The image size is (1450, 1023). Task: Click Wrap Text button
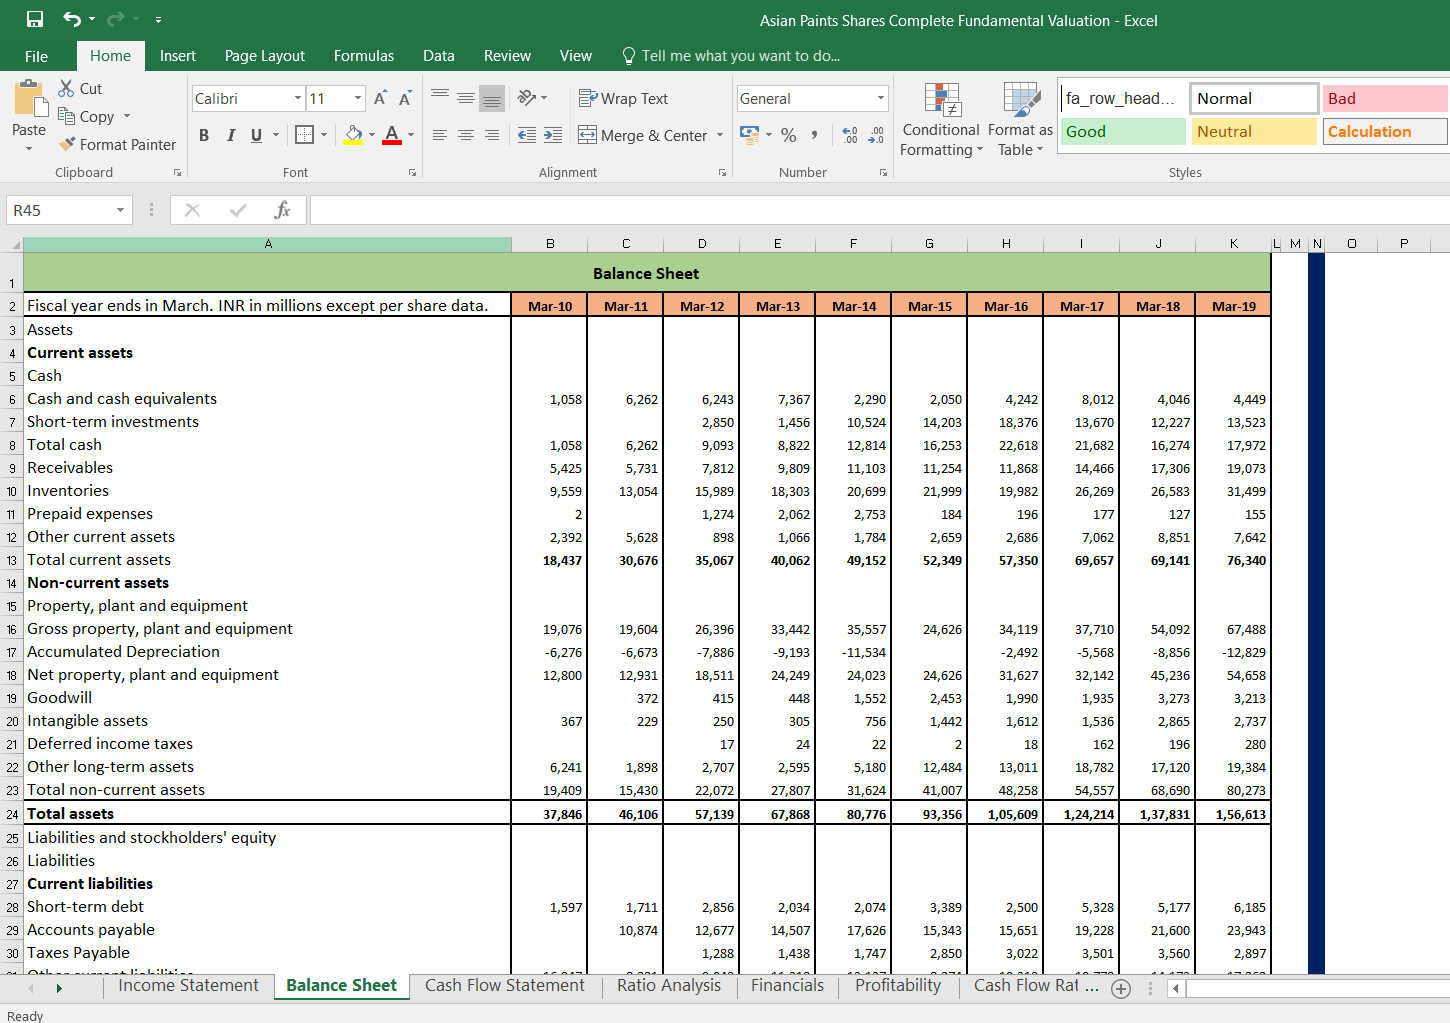coord(623,98)
